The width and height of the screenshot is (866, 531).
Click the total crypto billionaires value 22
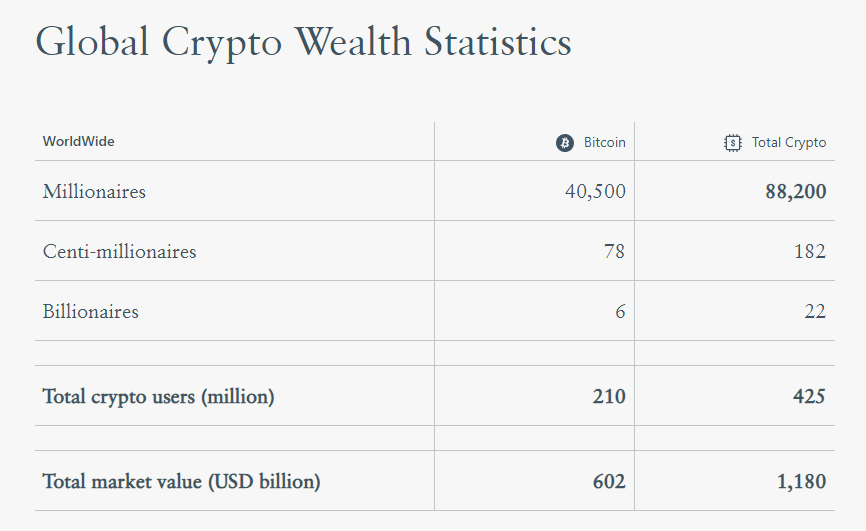pyautogui.click(x=815, y=312)
